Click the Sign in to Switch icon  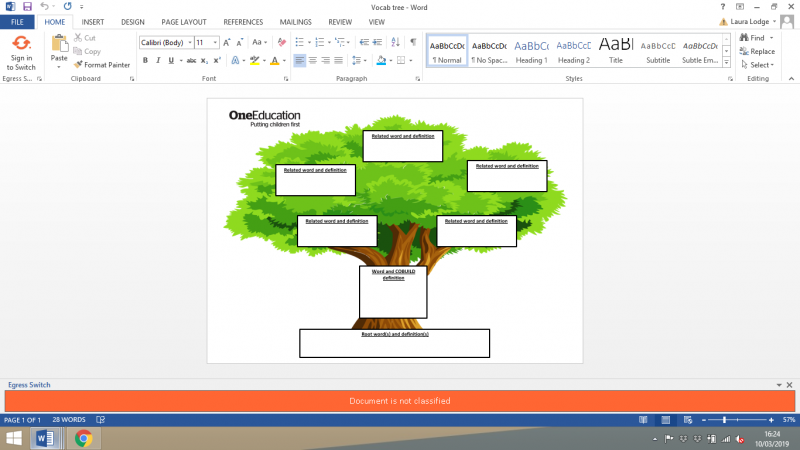tap(21, 53)
